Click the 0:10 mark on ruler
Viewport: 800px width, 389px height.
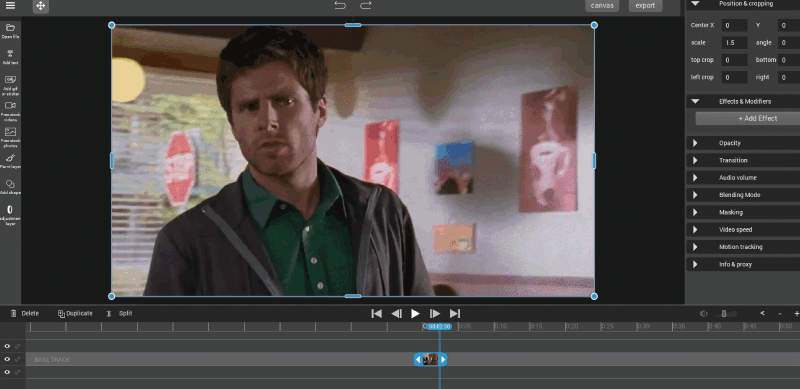pos(501,327)
